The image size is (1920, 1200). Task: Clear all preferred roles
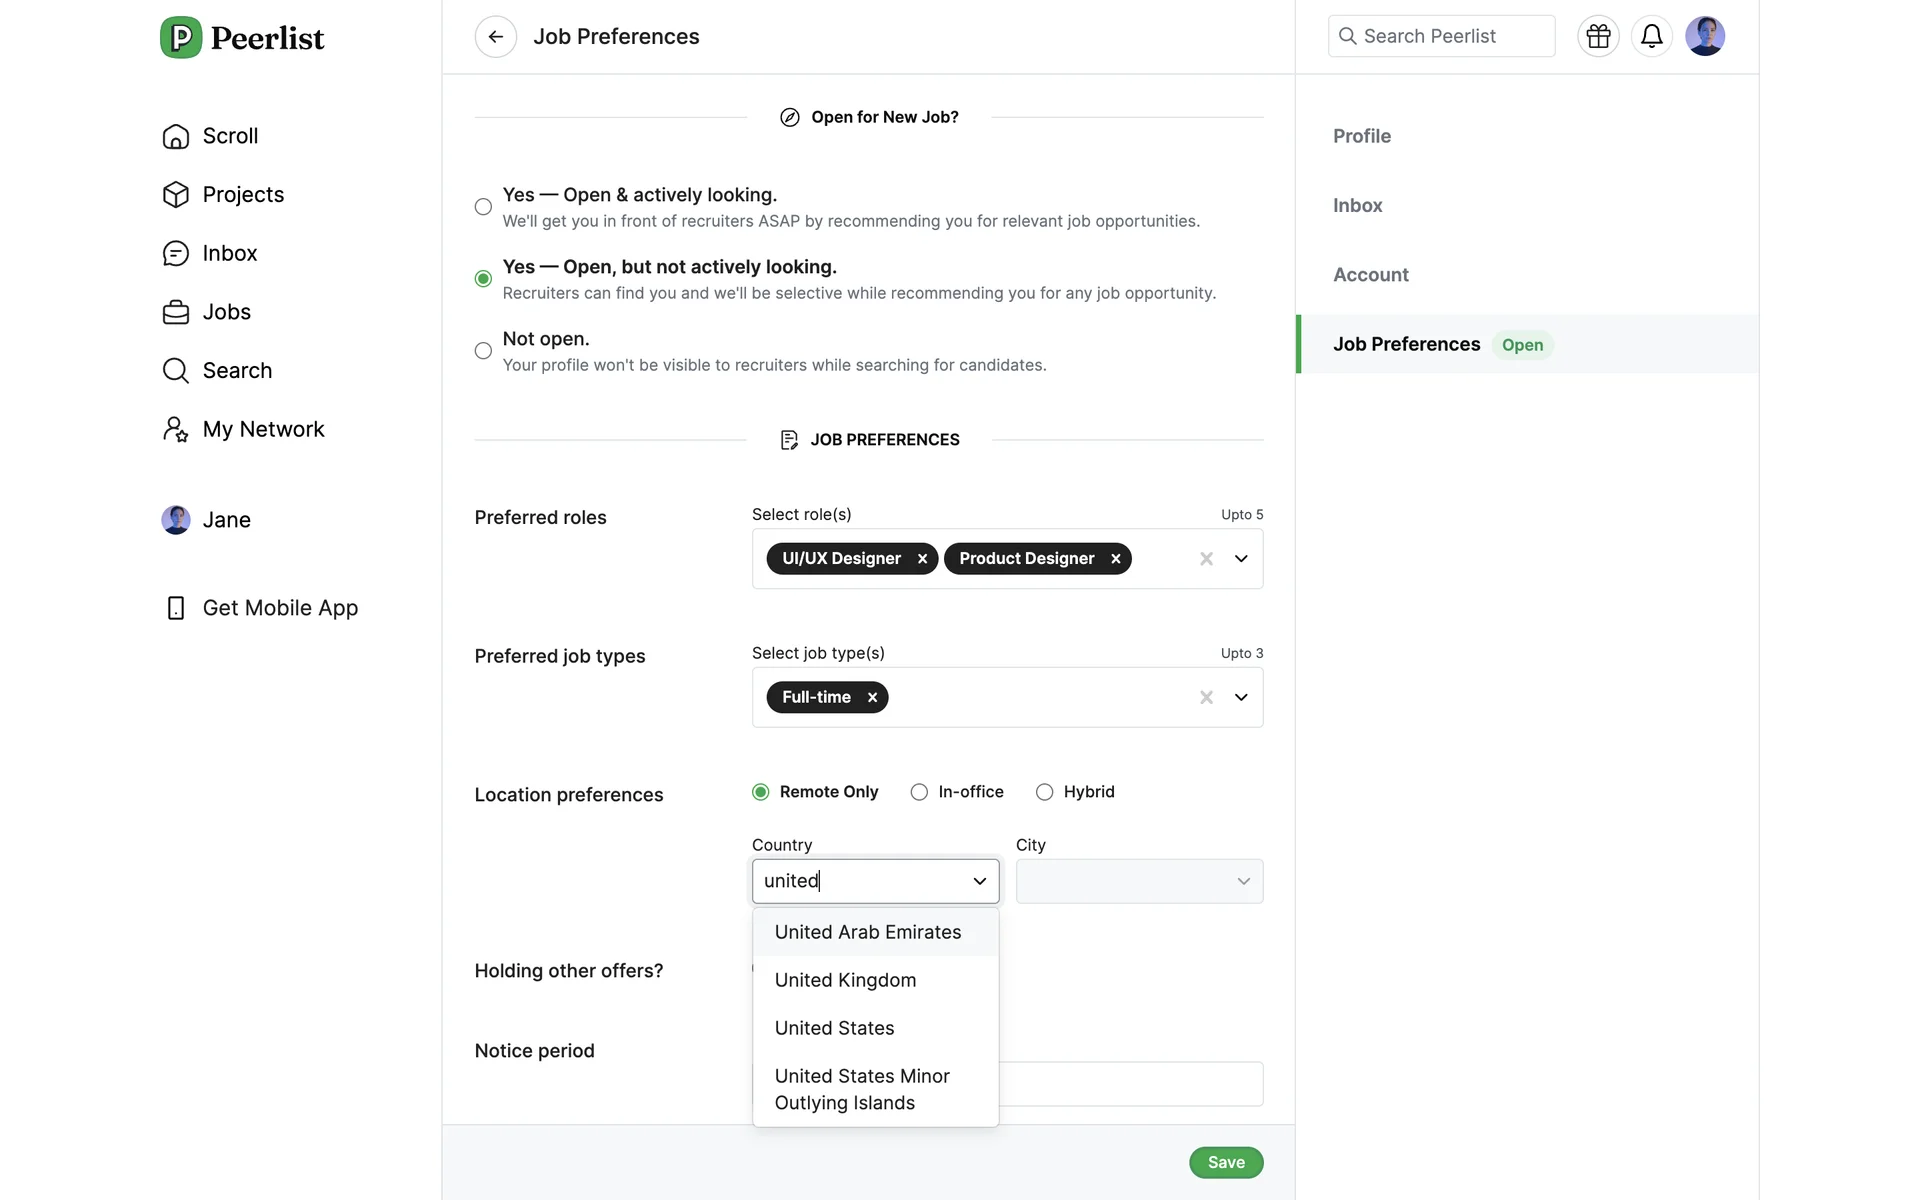coord(1206,559)
